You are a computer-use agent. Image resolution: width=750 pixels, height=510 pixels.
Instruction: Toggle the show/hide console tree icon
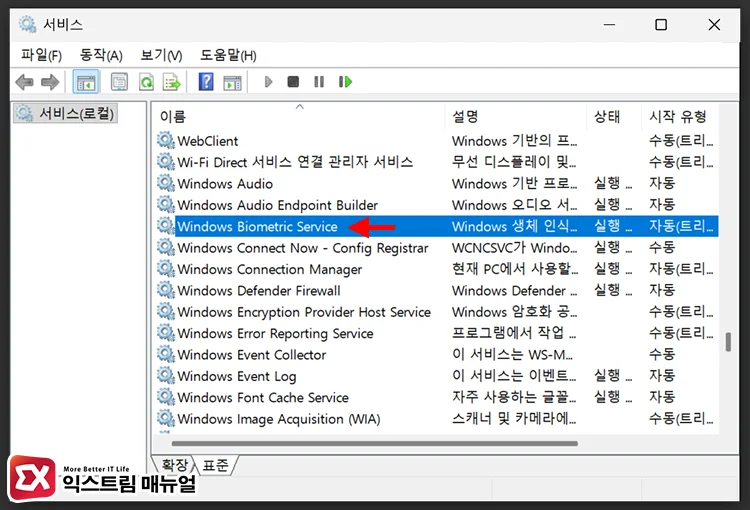click(x=86, y=82)
